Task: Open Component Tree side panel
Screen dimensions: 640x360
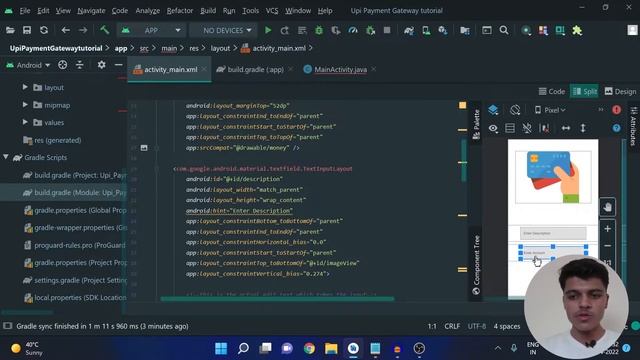Action: (476, 264)
